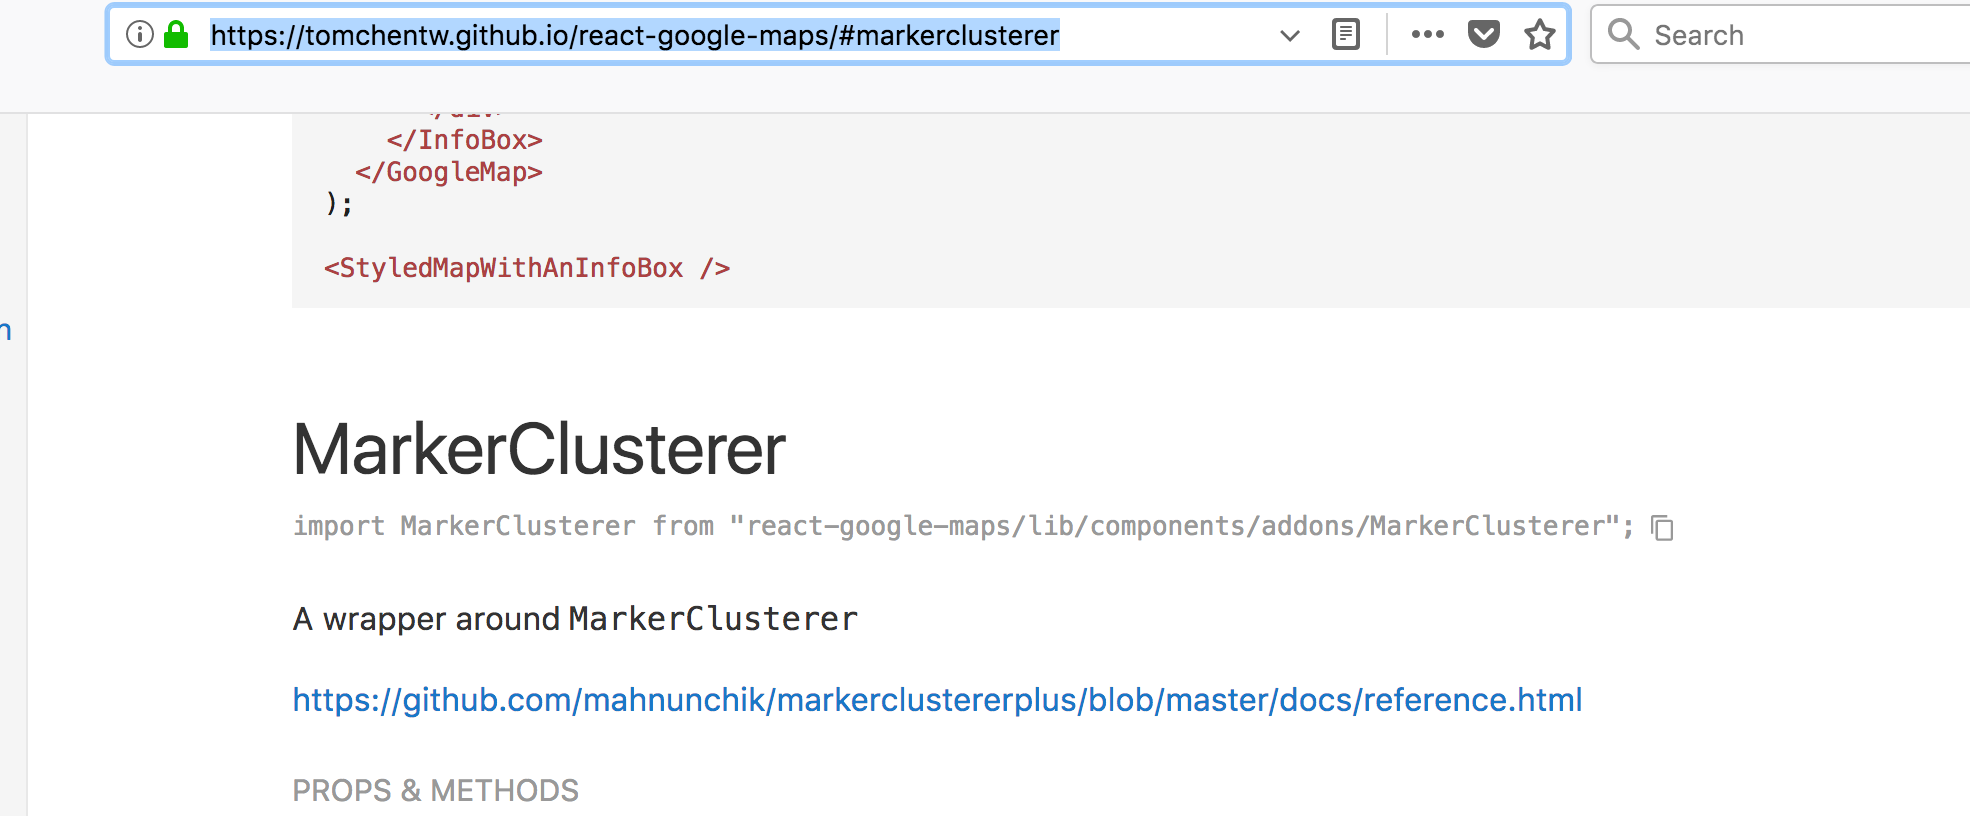The image size is (1970, 816).
Task: Copy the MarkerClusterer import statement
Action: [1663, 528]
